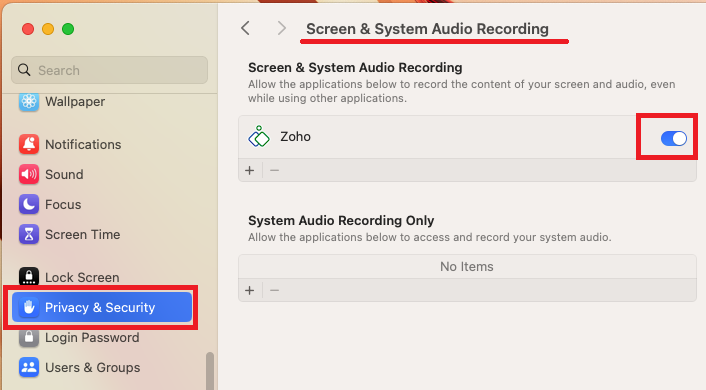Open Wallpaper settings icon
706x390 pixels.
coord(29,102)
